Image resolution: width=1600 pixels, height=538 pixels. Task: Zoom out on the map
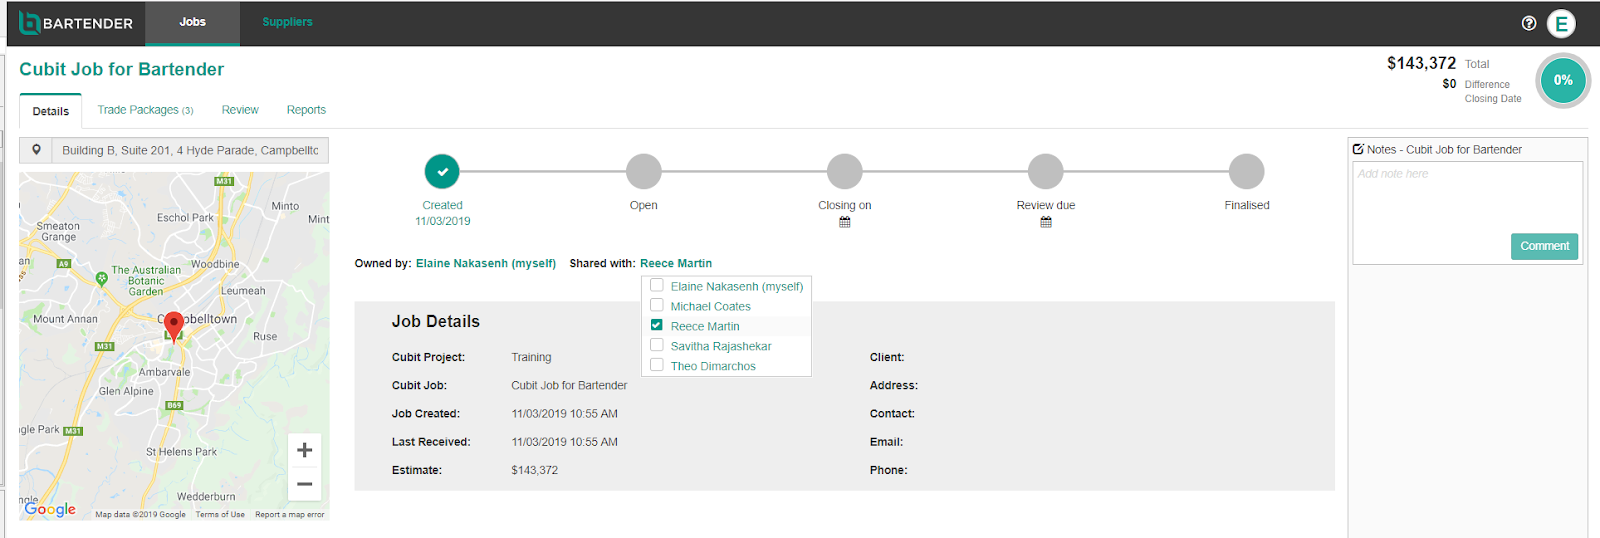click(304, 484)
